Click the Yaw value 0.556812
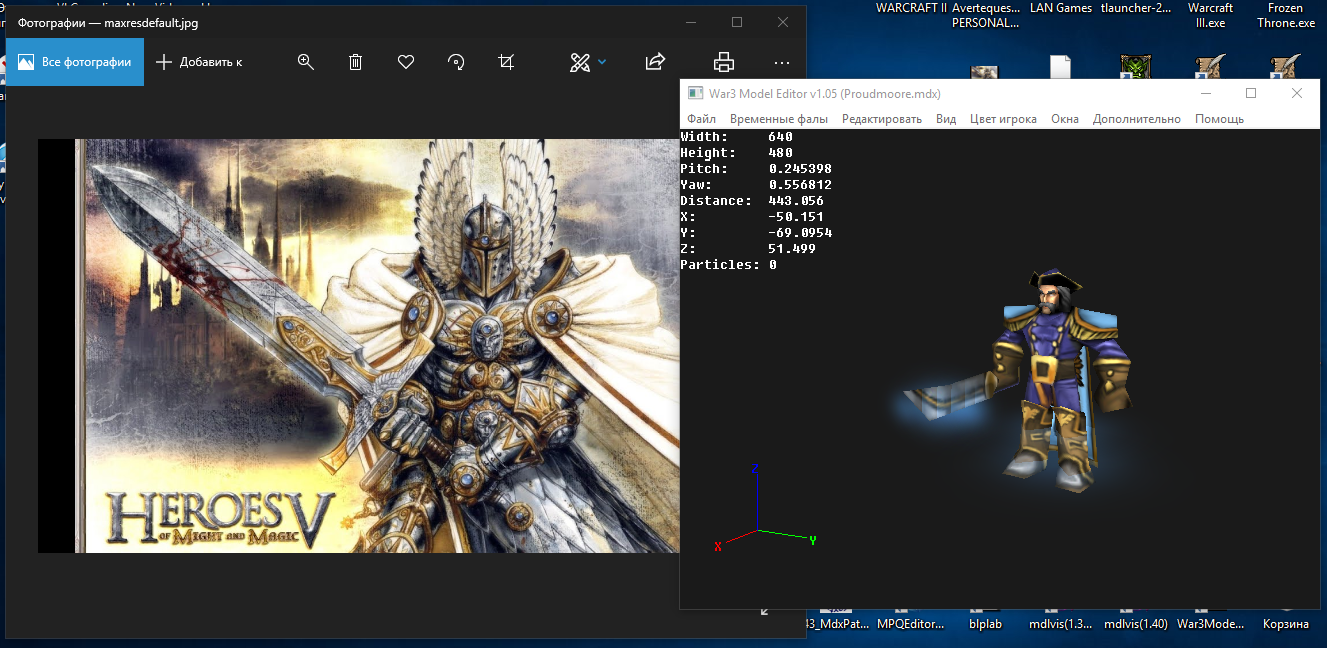 [800, 185]
